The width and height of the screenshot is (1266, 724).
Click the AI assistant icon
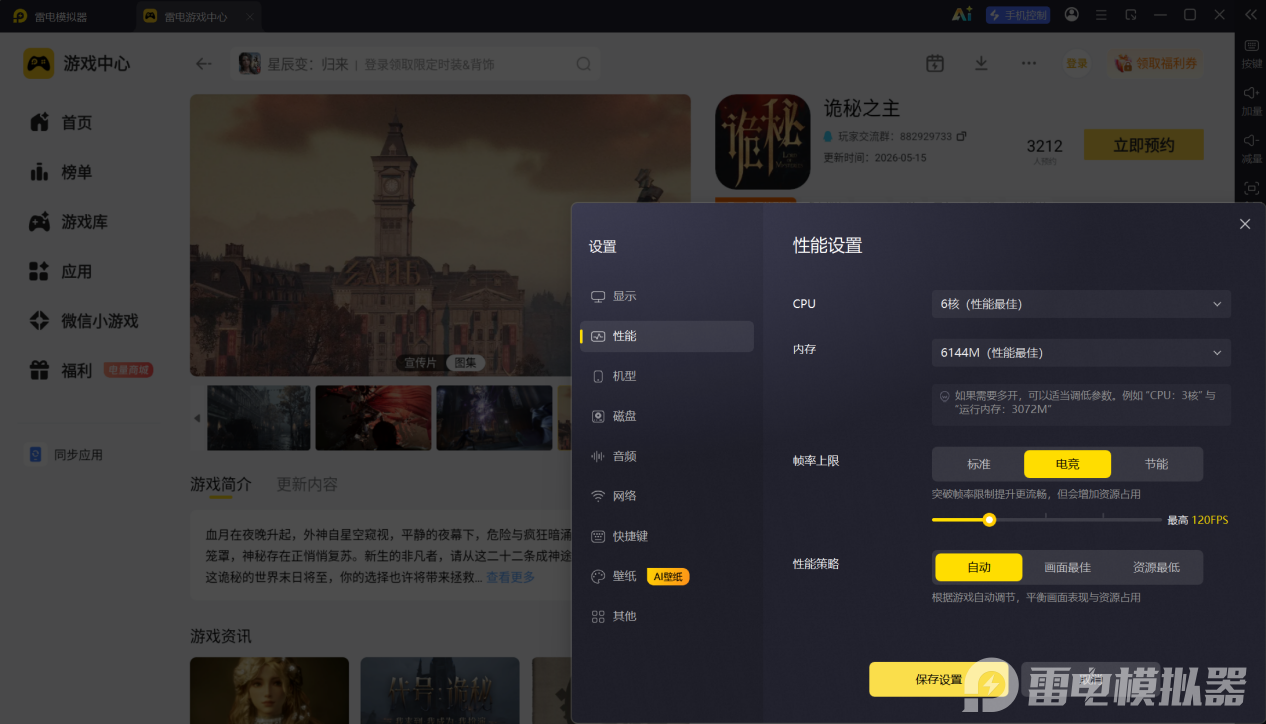pyautogui.click(x=962, y=15)
